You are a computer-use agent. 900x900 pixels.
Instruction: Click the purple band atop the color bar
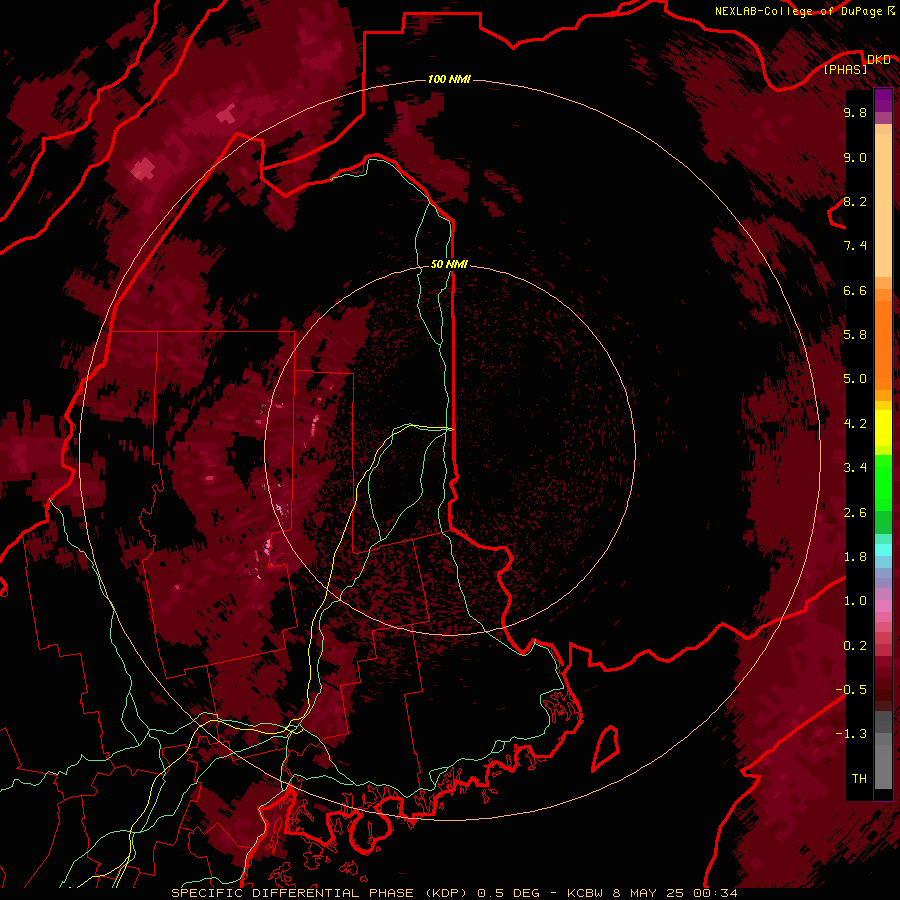[x=883, y=100]
